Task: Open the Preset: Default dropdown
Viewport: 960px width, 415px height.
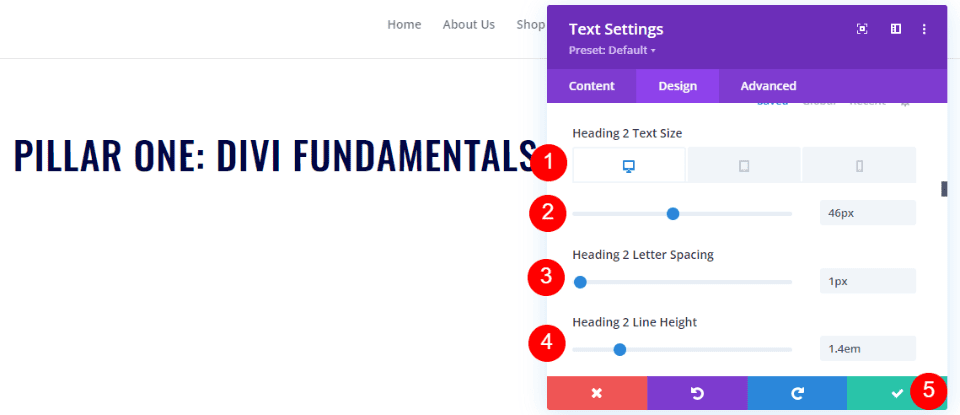Action: [x=612, y=50]
